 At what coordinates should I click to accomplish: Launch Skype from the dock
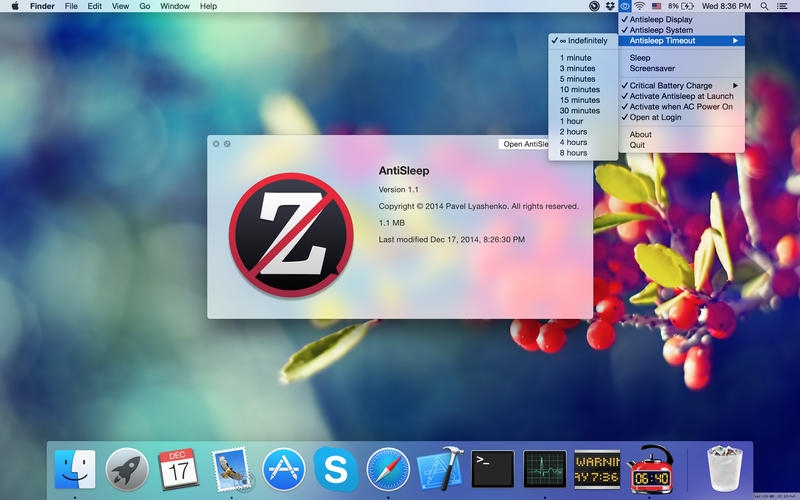tap(335, 469)
